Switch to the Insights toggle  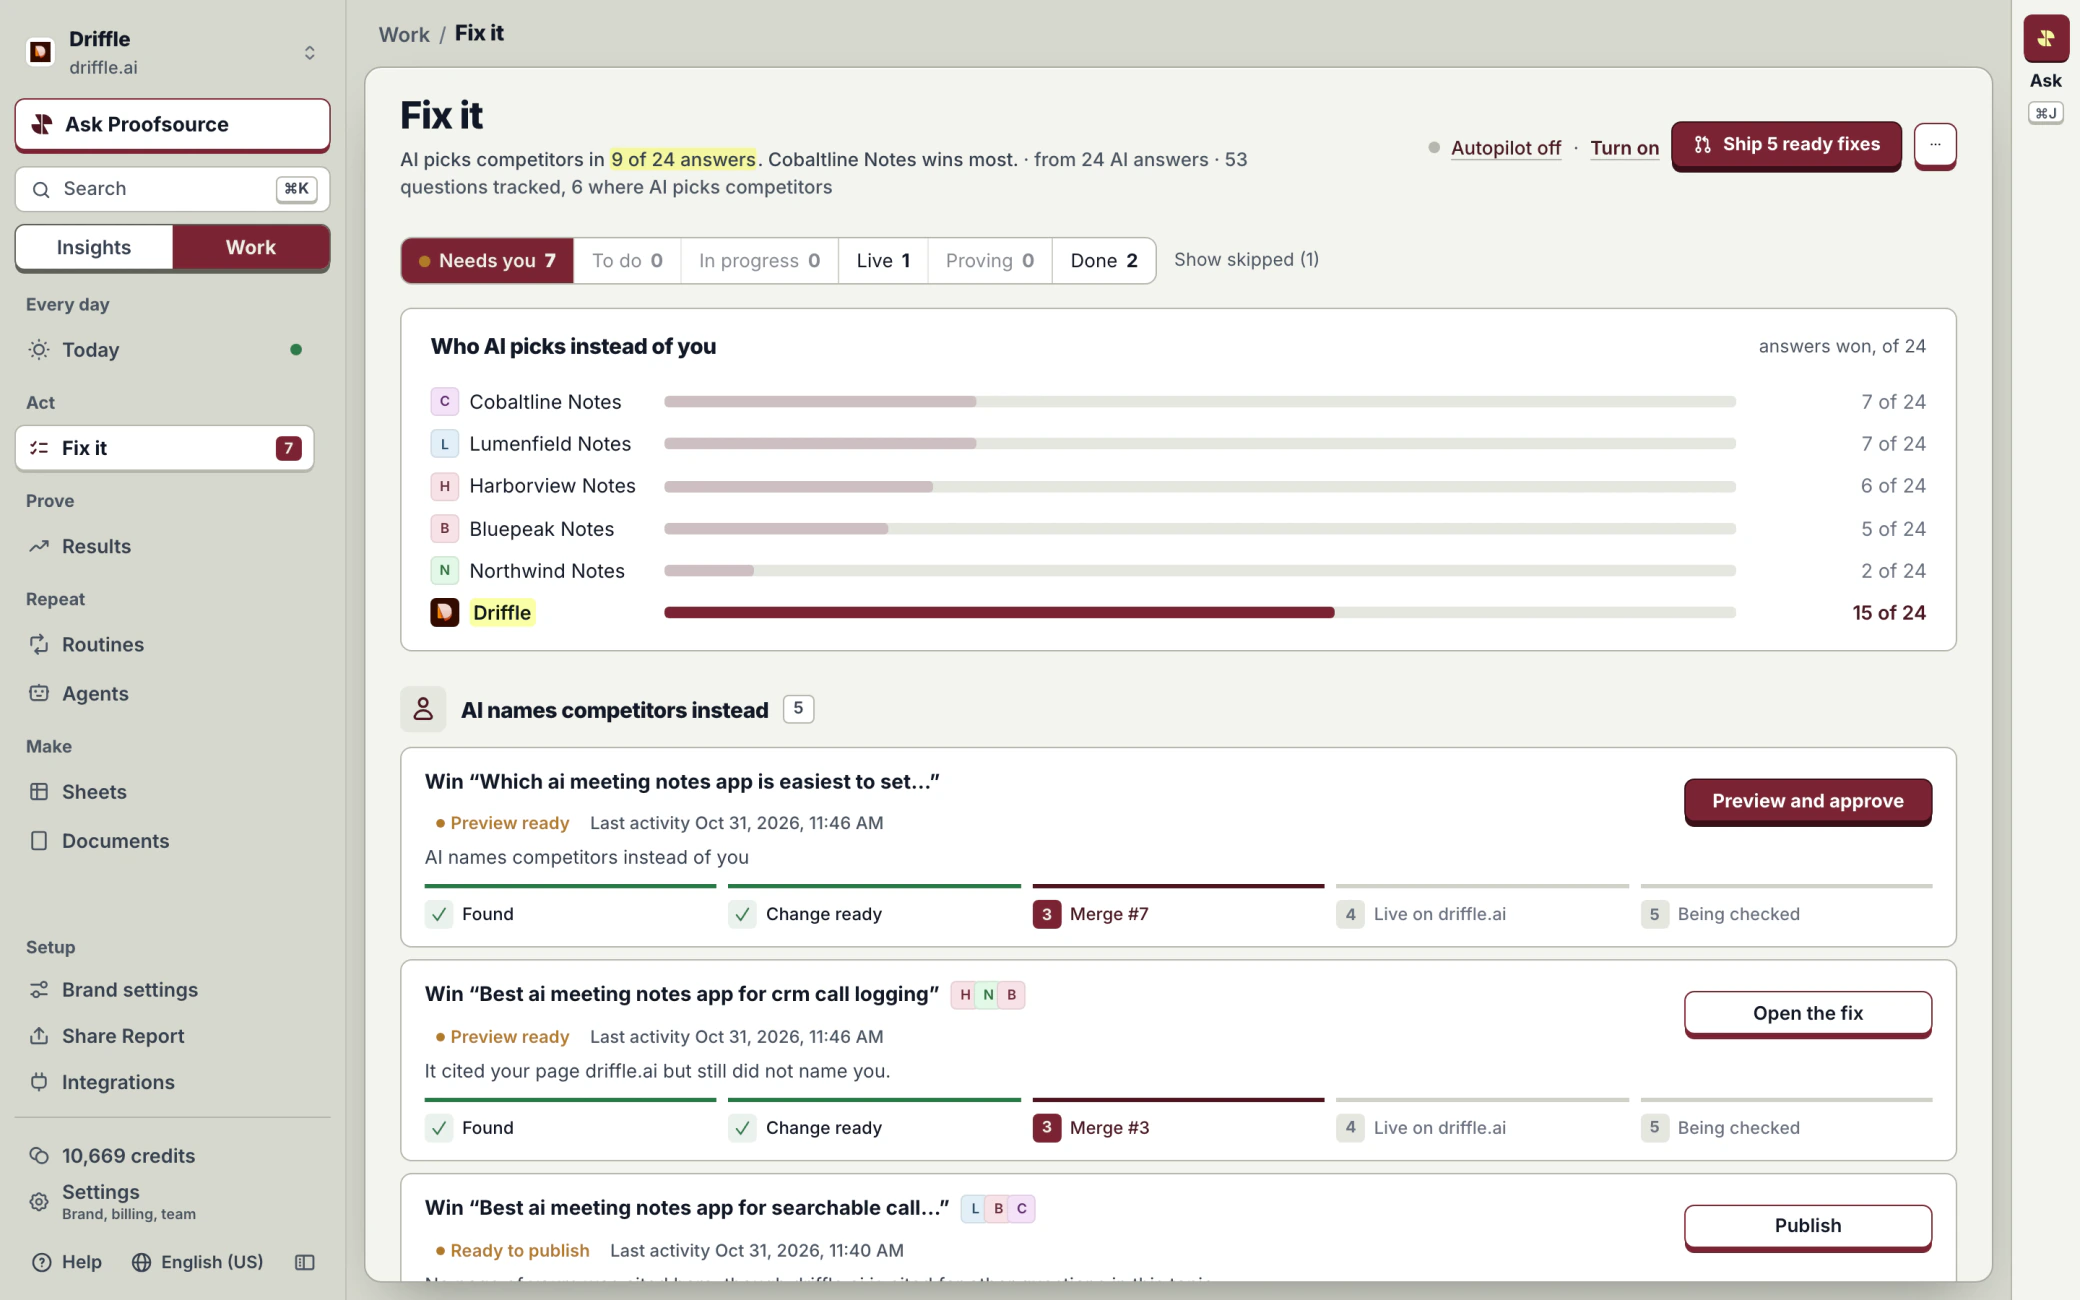point(94,247)
